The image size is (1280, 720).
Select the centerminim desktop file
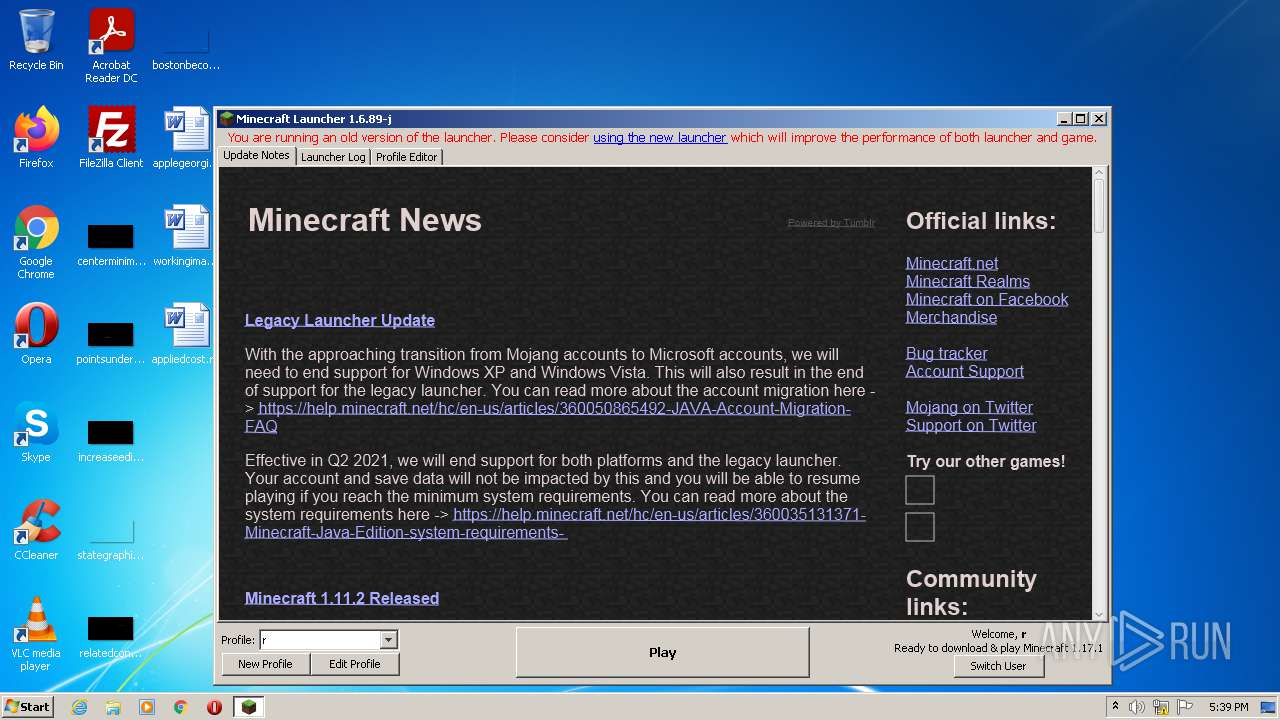click(111, 243)
